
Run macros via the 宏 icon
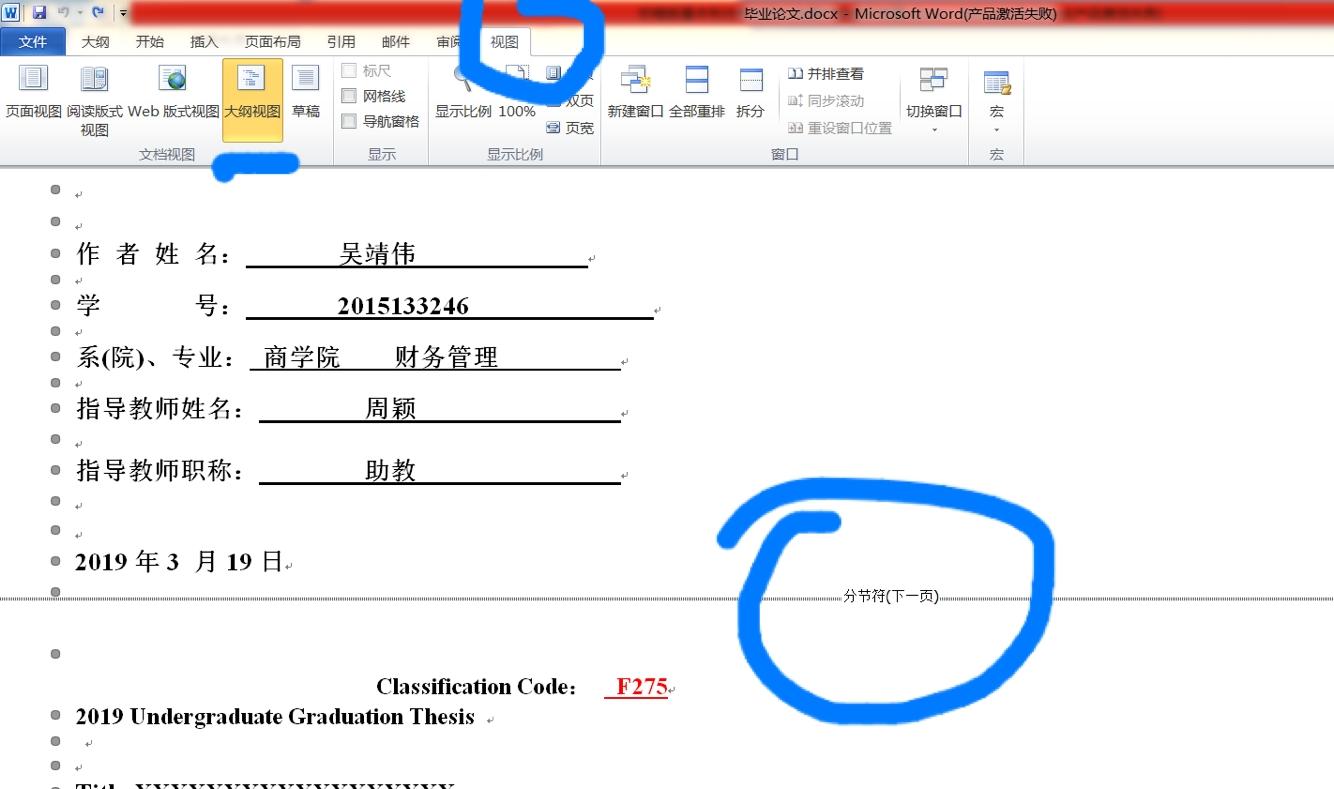(x=995, y=85)
